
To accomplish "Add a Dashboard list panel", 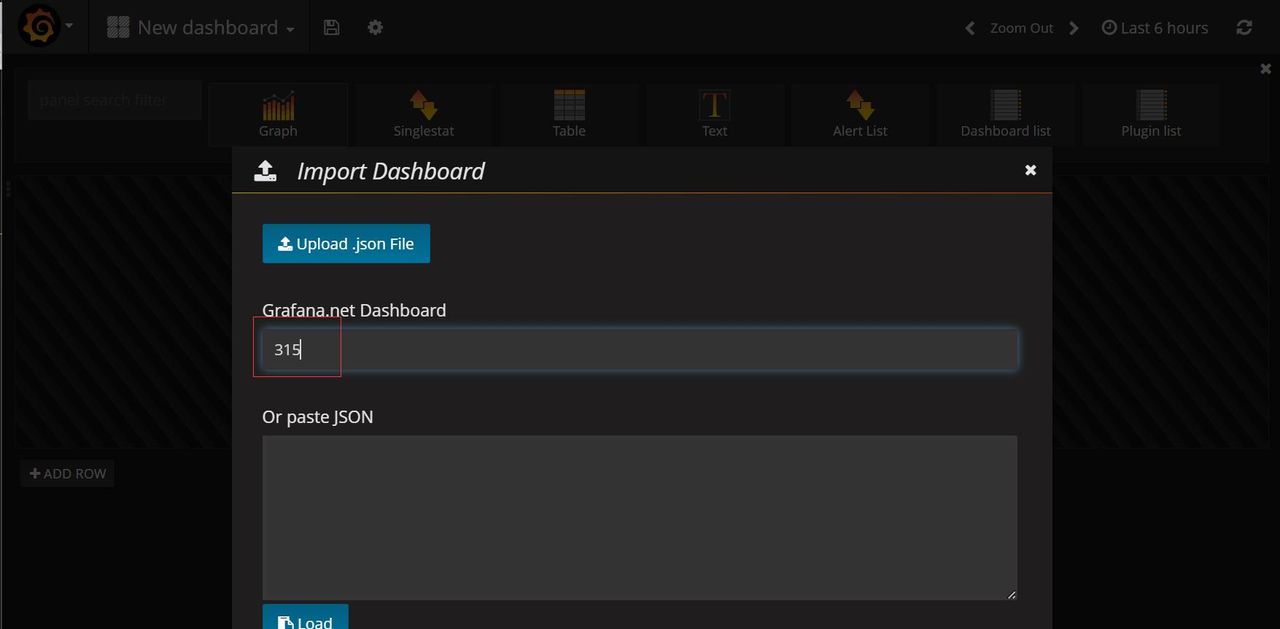I will pos(1005,114).
